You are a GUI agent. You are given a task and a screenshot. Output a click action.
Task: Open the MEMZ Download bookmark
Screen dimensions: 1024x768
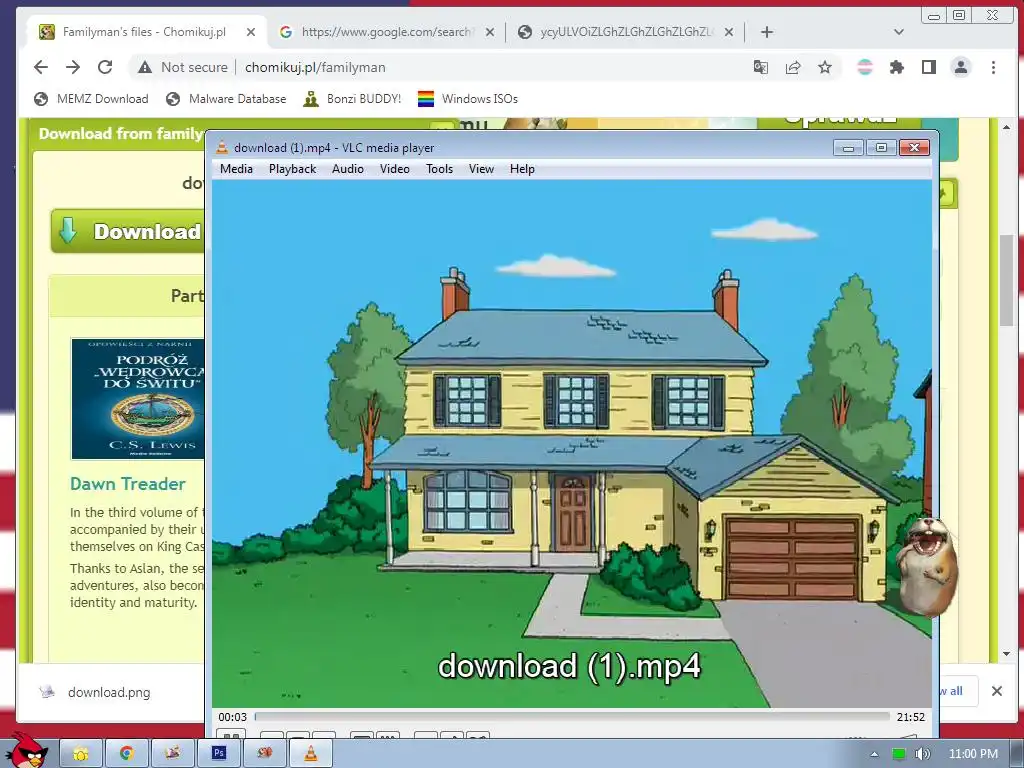[91, 99]
